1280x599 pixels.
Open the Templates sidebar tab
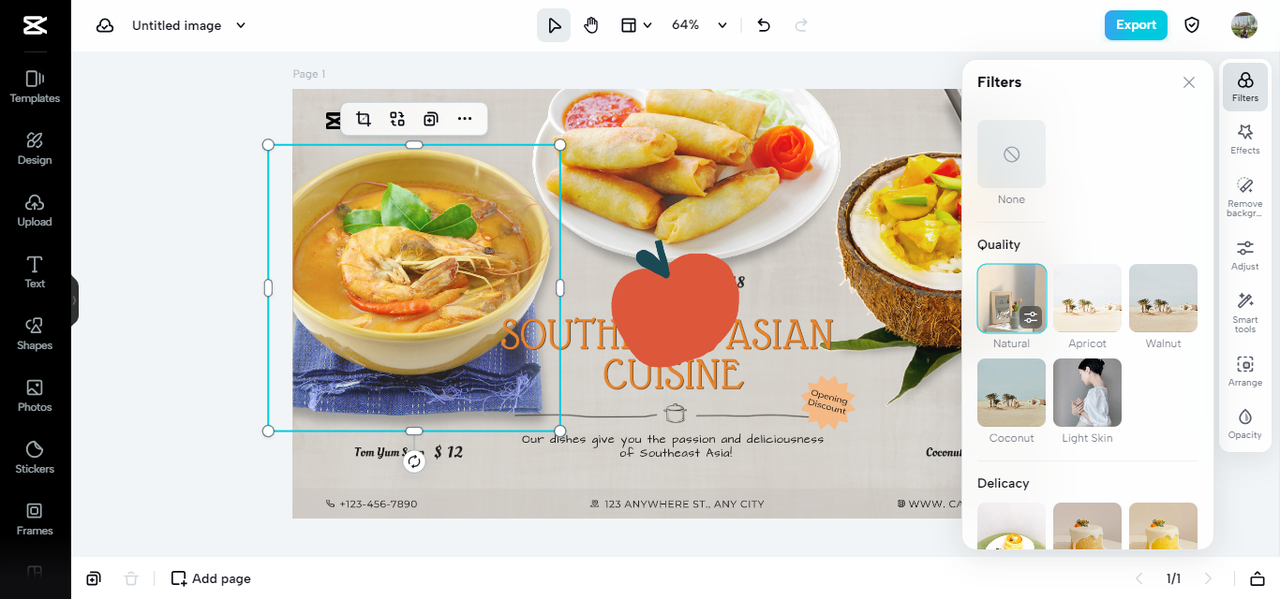[x=35, y=87]
